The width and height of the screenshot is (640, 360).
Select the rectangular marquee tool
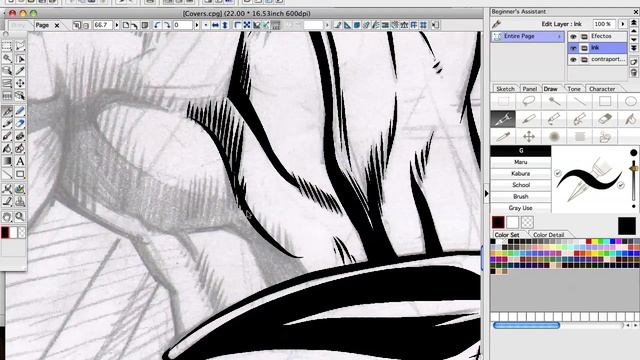pos(7,46)
